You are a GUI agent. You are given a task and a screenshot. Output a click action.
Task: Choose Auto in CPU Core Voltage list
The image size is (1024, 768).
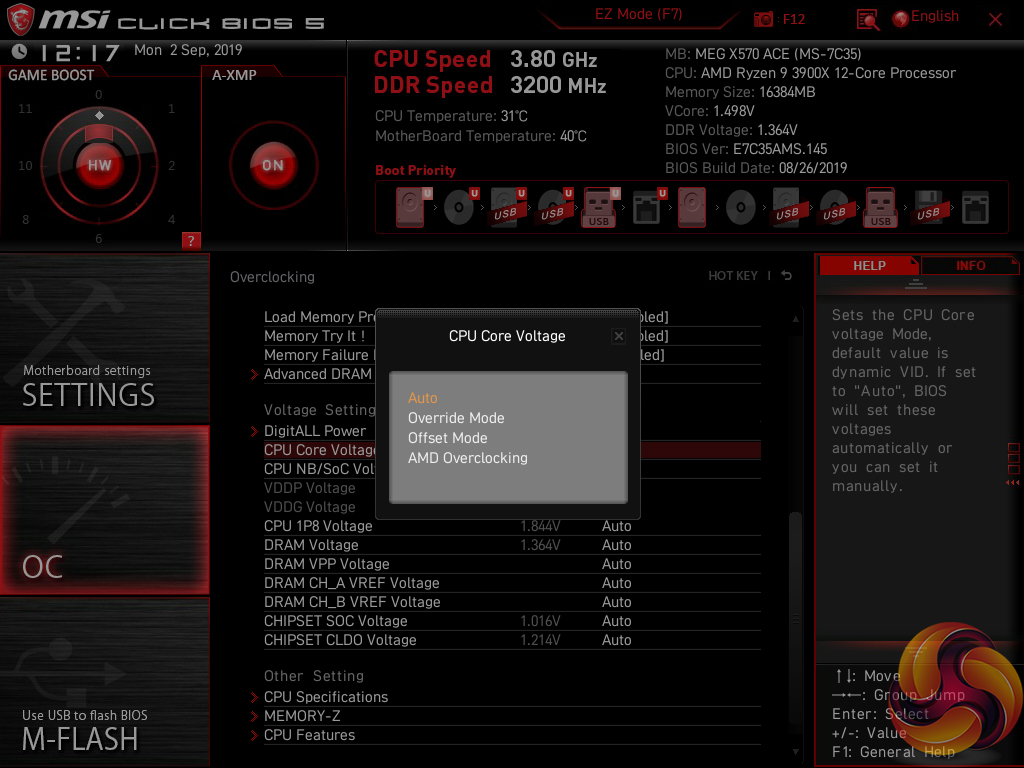tap(423, 398)
